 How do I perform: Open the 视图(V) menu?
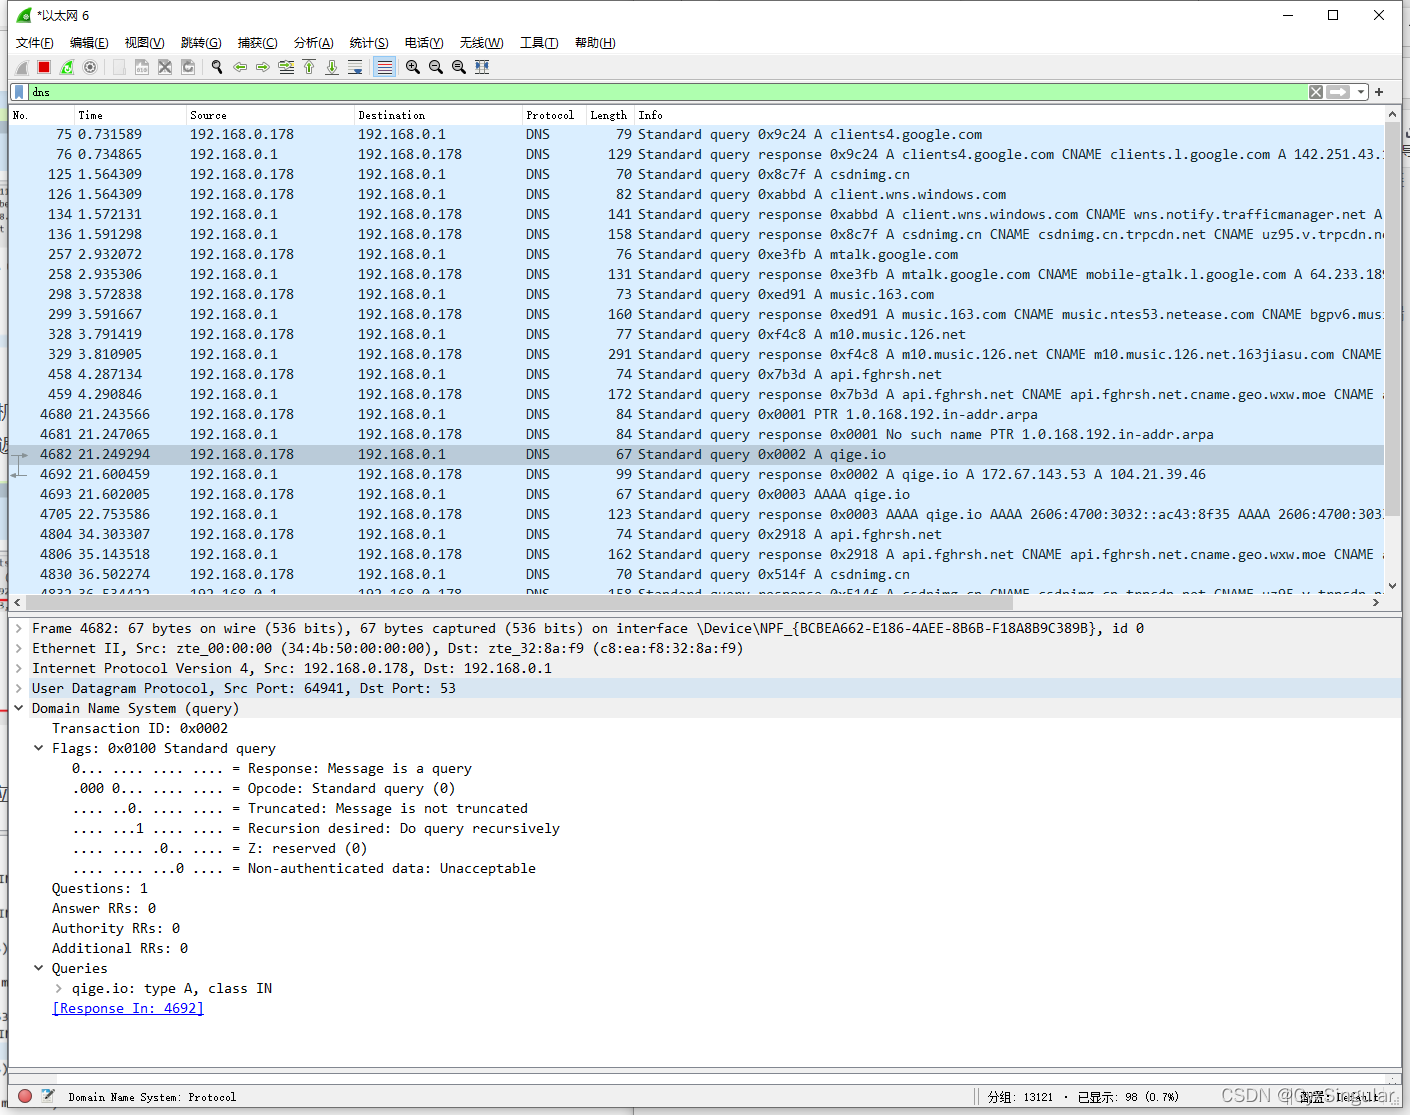(144, 43)
